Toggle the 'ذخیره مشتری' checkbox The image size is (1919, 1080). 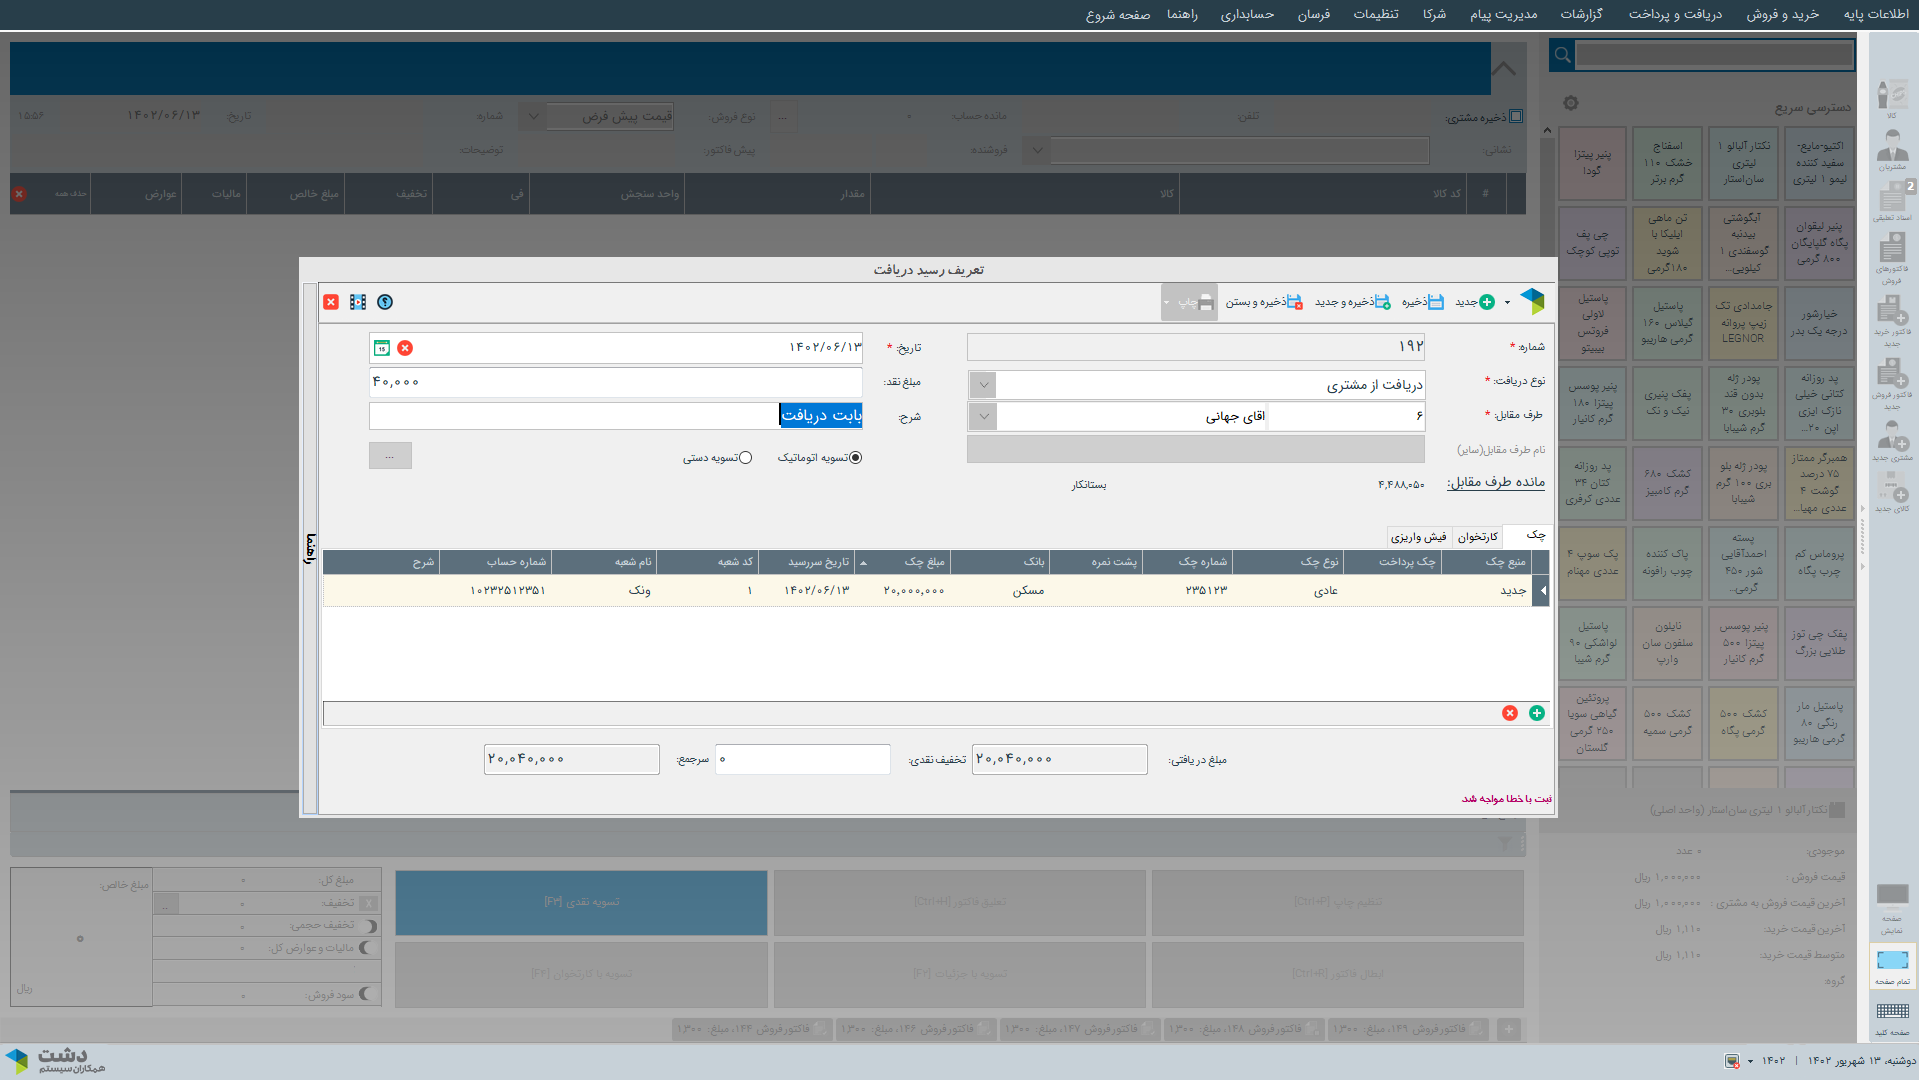tap(1516, 117)
